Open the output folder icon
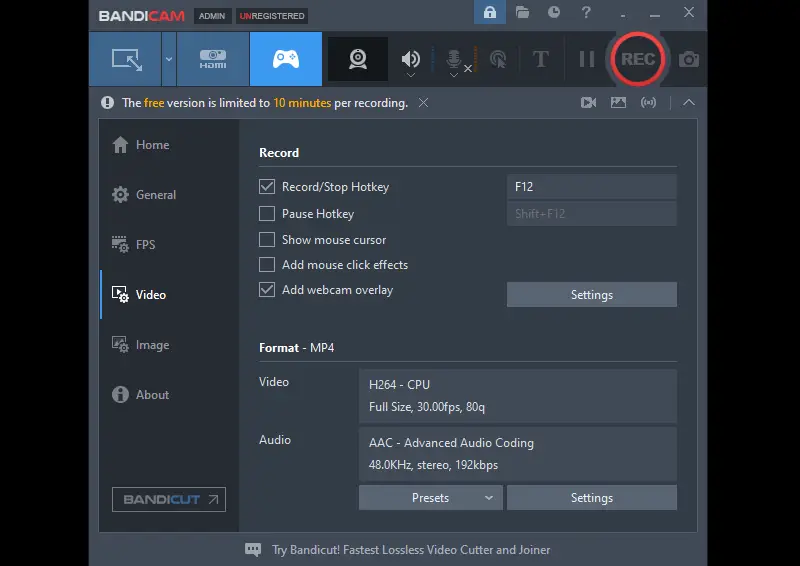The width and height of the screenshot is (800, 566). tap(522, 12)
